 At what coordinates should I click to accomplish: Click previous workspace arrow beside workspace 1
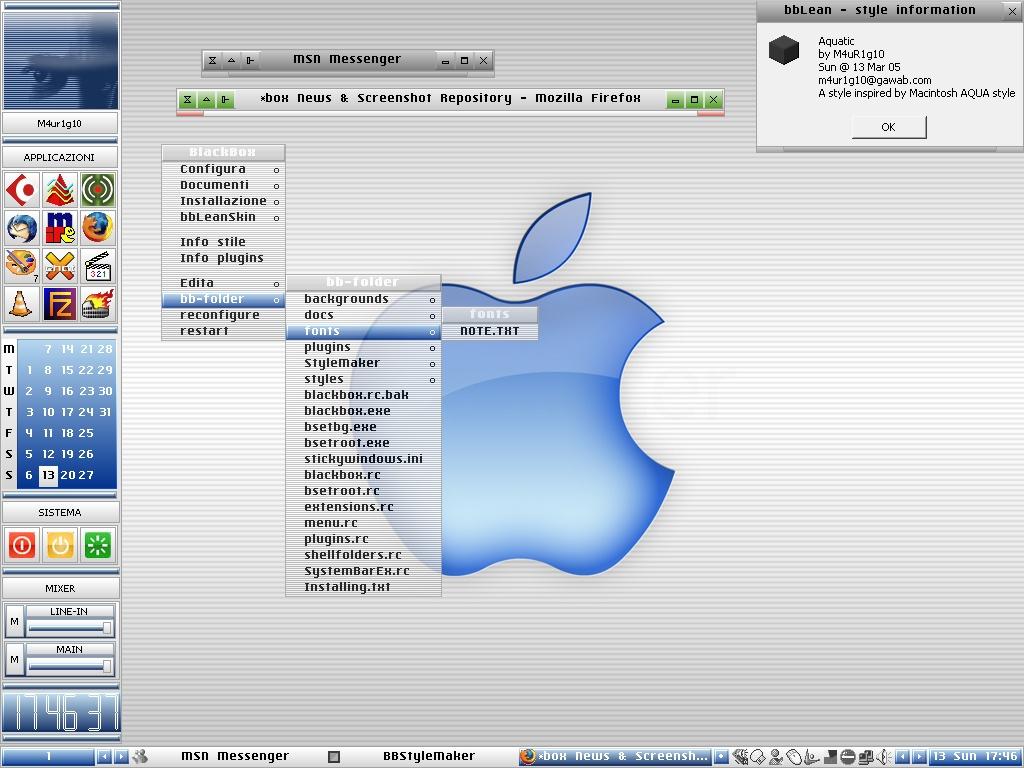(104, 756)
